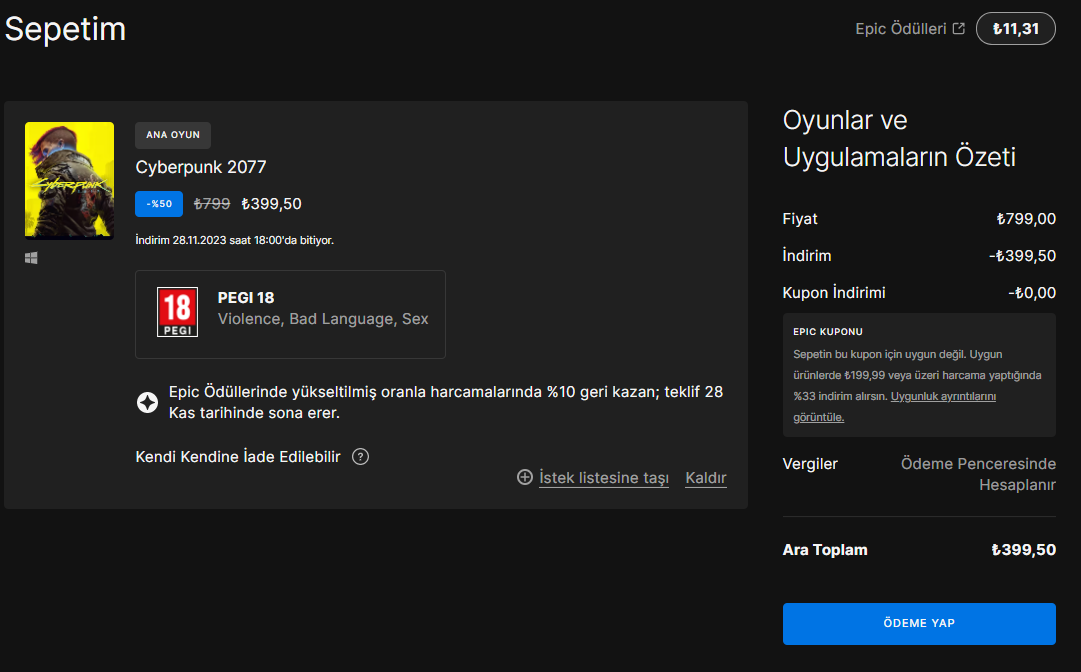Image resolution: width=1081 pixels, height=672 pixels.
Task: Select the ANA OYUN tag
Action: pos(173,135)
